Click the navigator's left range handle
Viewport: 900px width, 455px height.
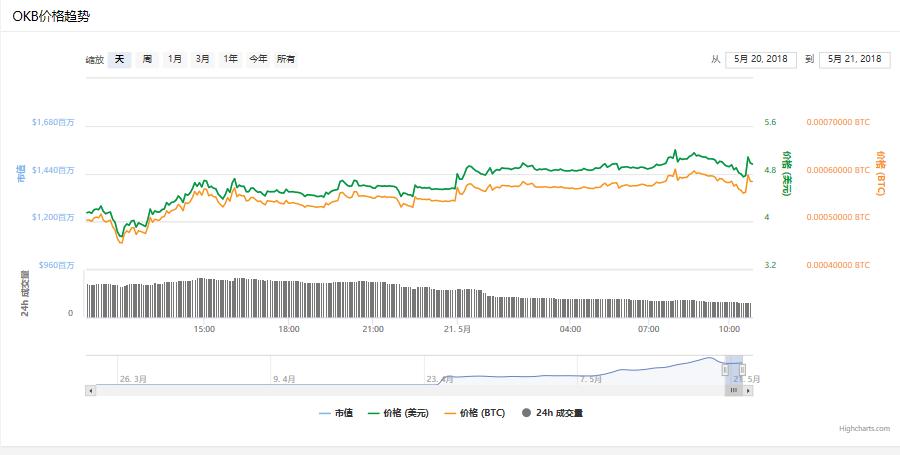coord(727,369)
